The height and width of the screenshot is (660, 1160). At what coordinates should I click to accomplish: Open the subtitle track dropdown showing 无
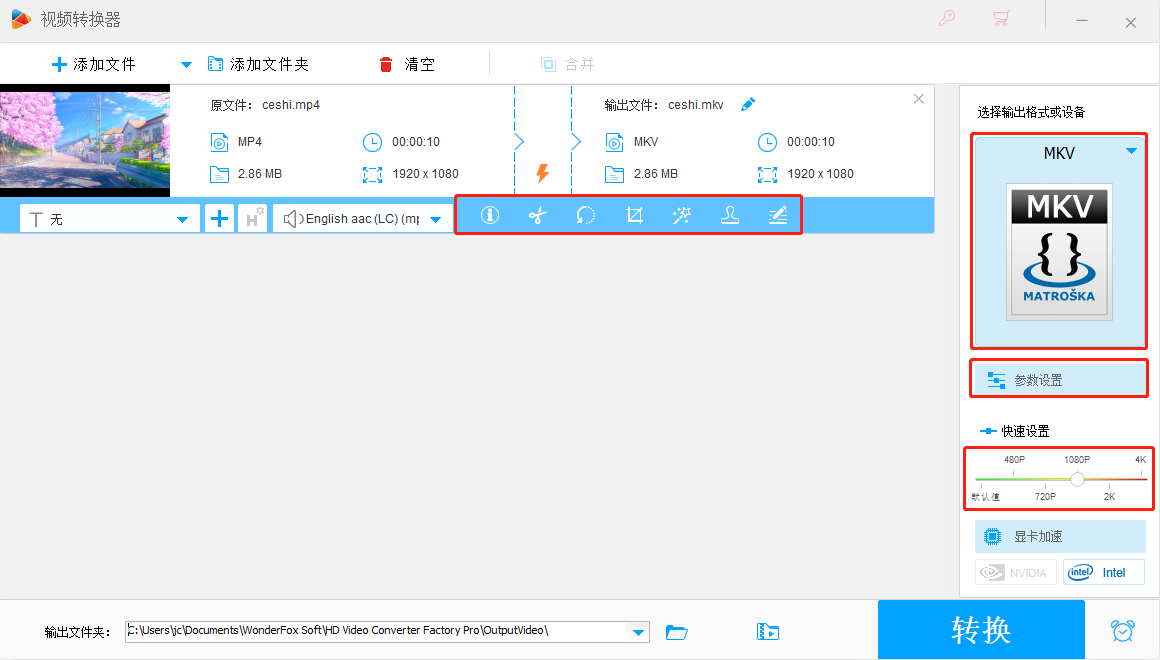click(x=109, y=218)
